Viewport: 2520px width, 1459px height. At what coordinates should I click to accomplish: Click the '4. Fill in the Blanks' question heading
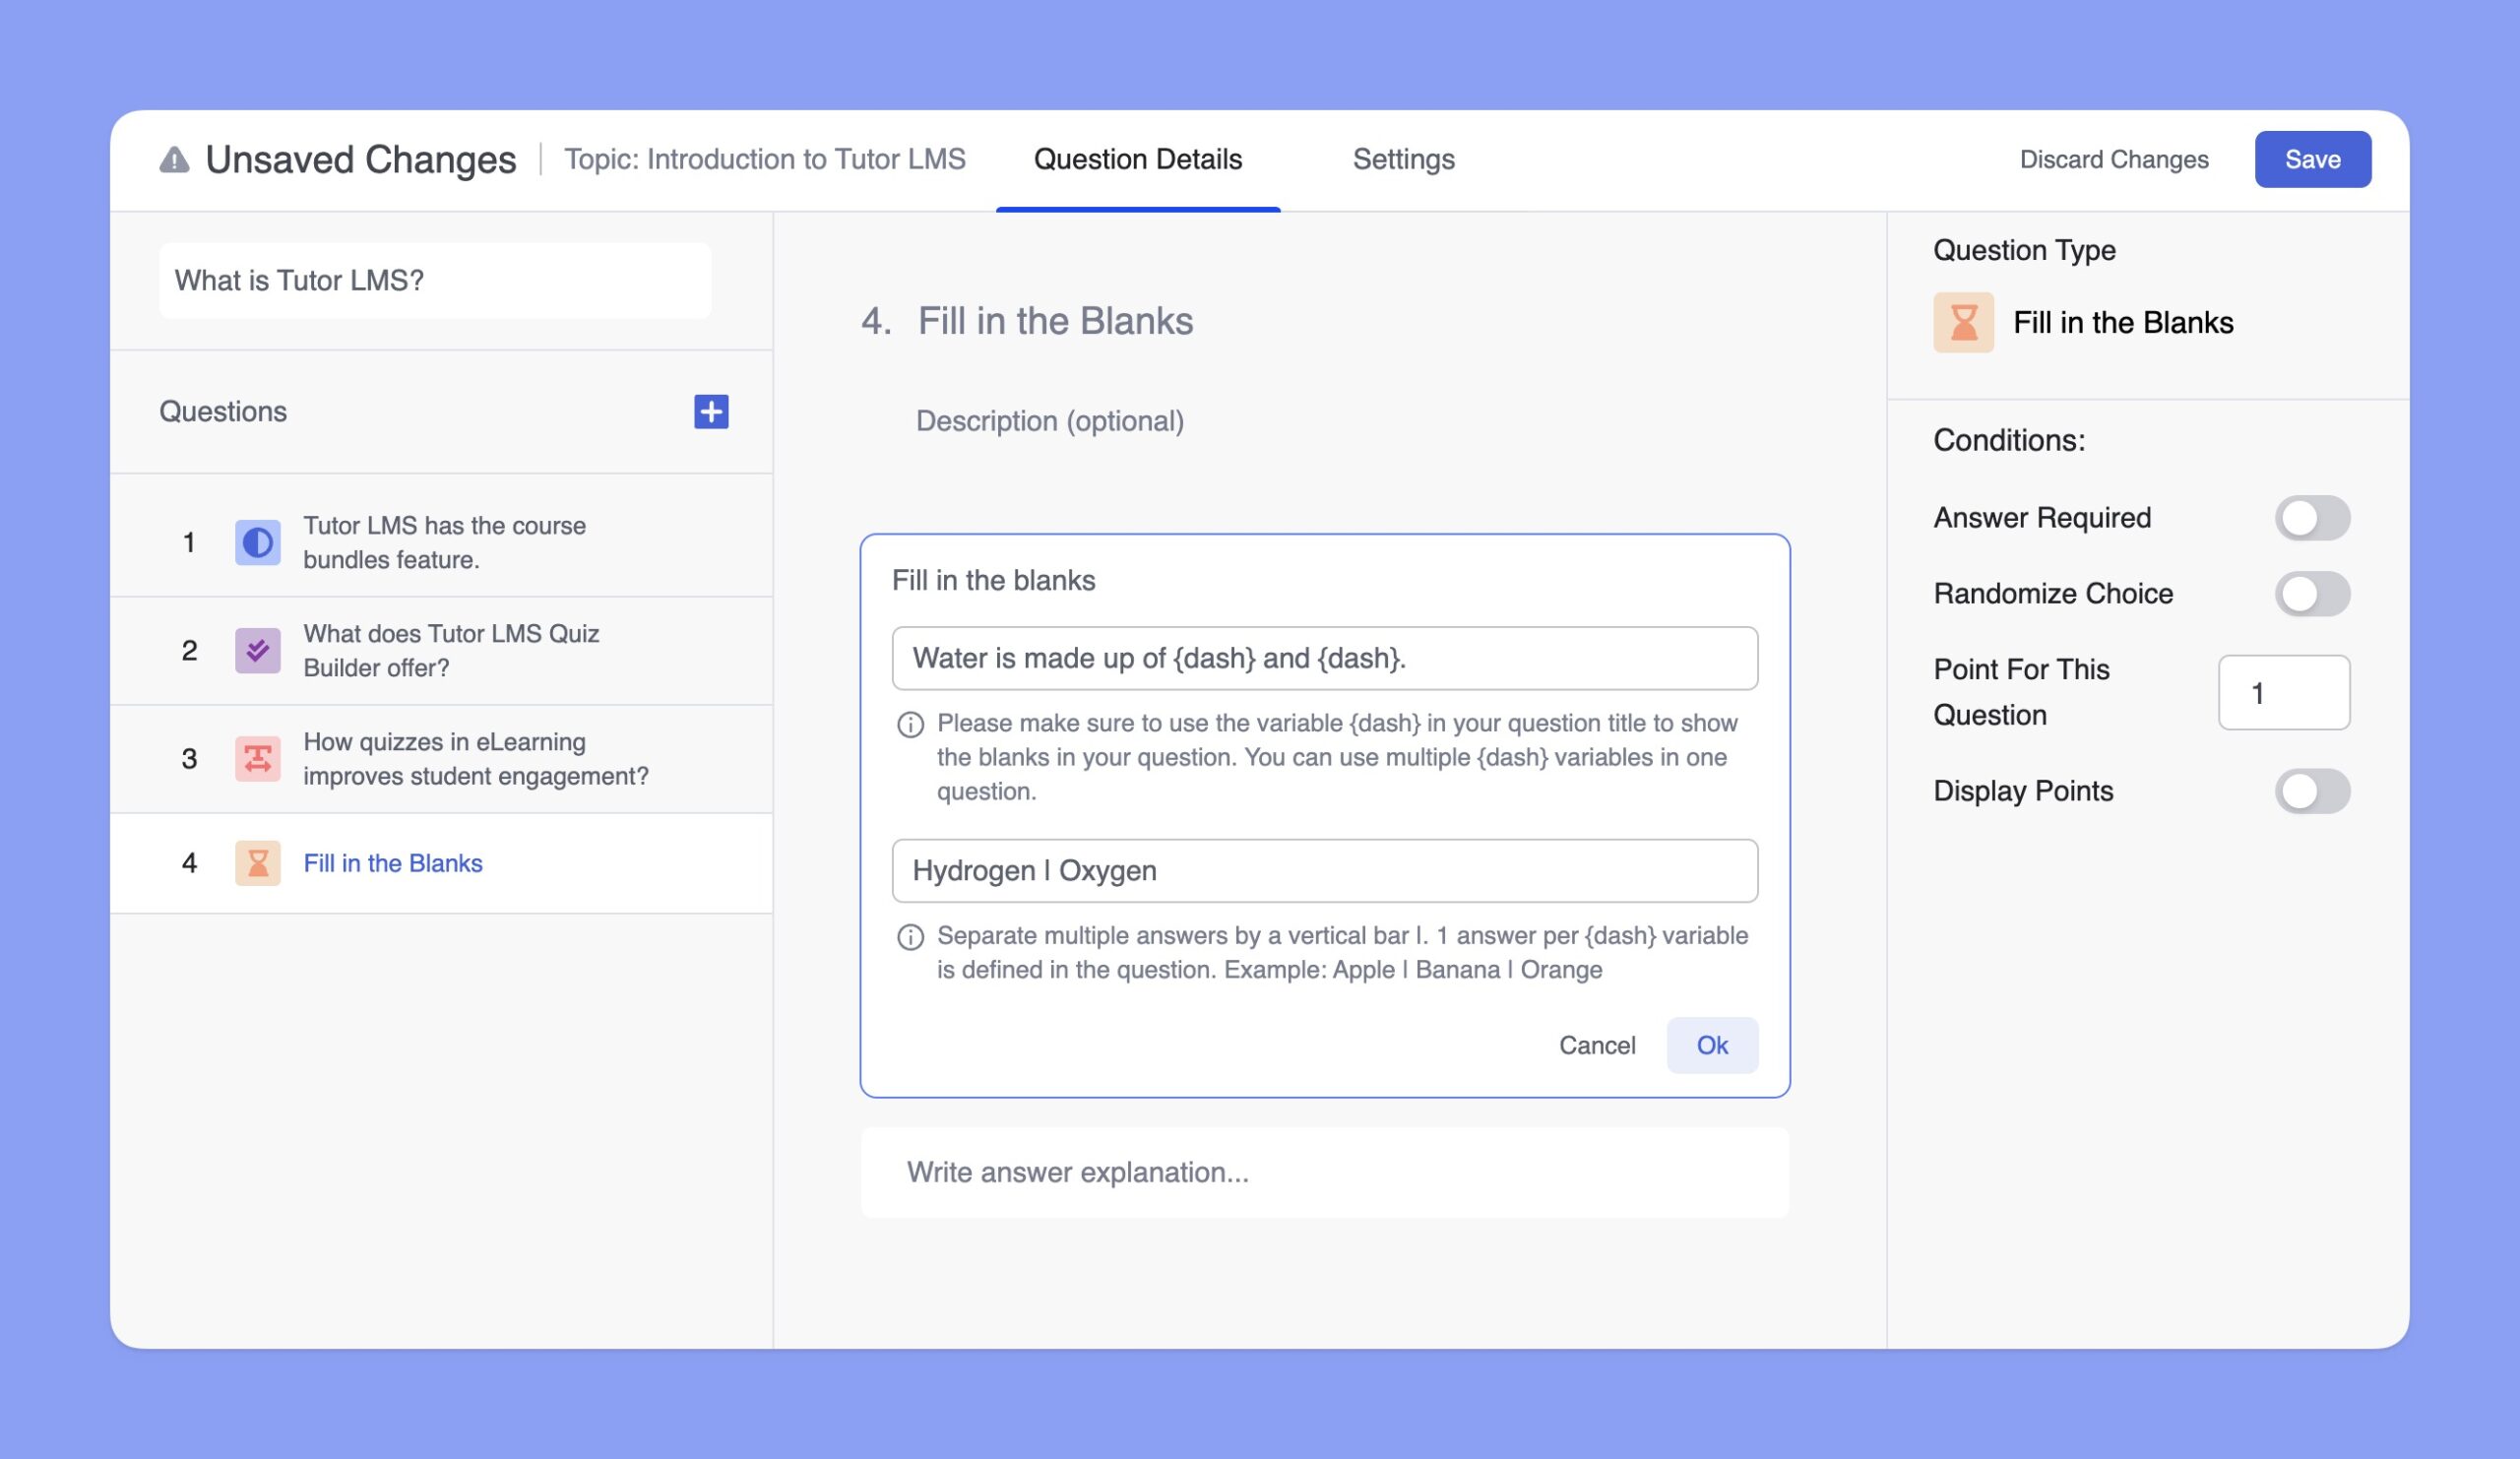[x=1027, y=321]
